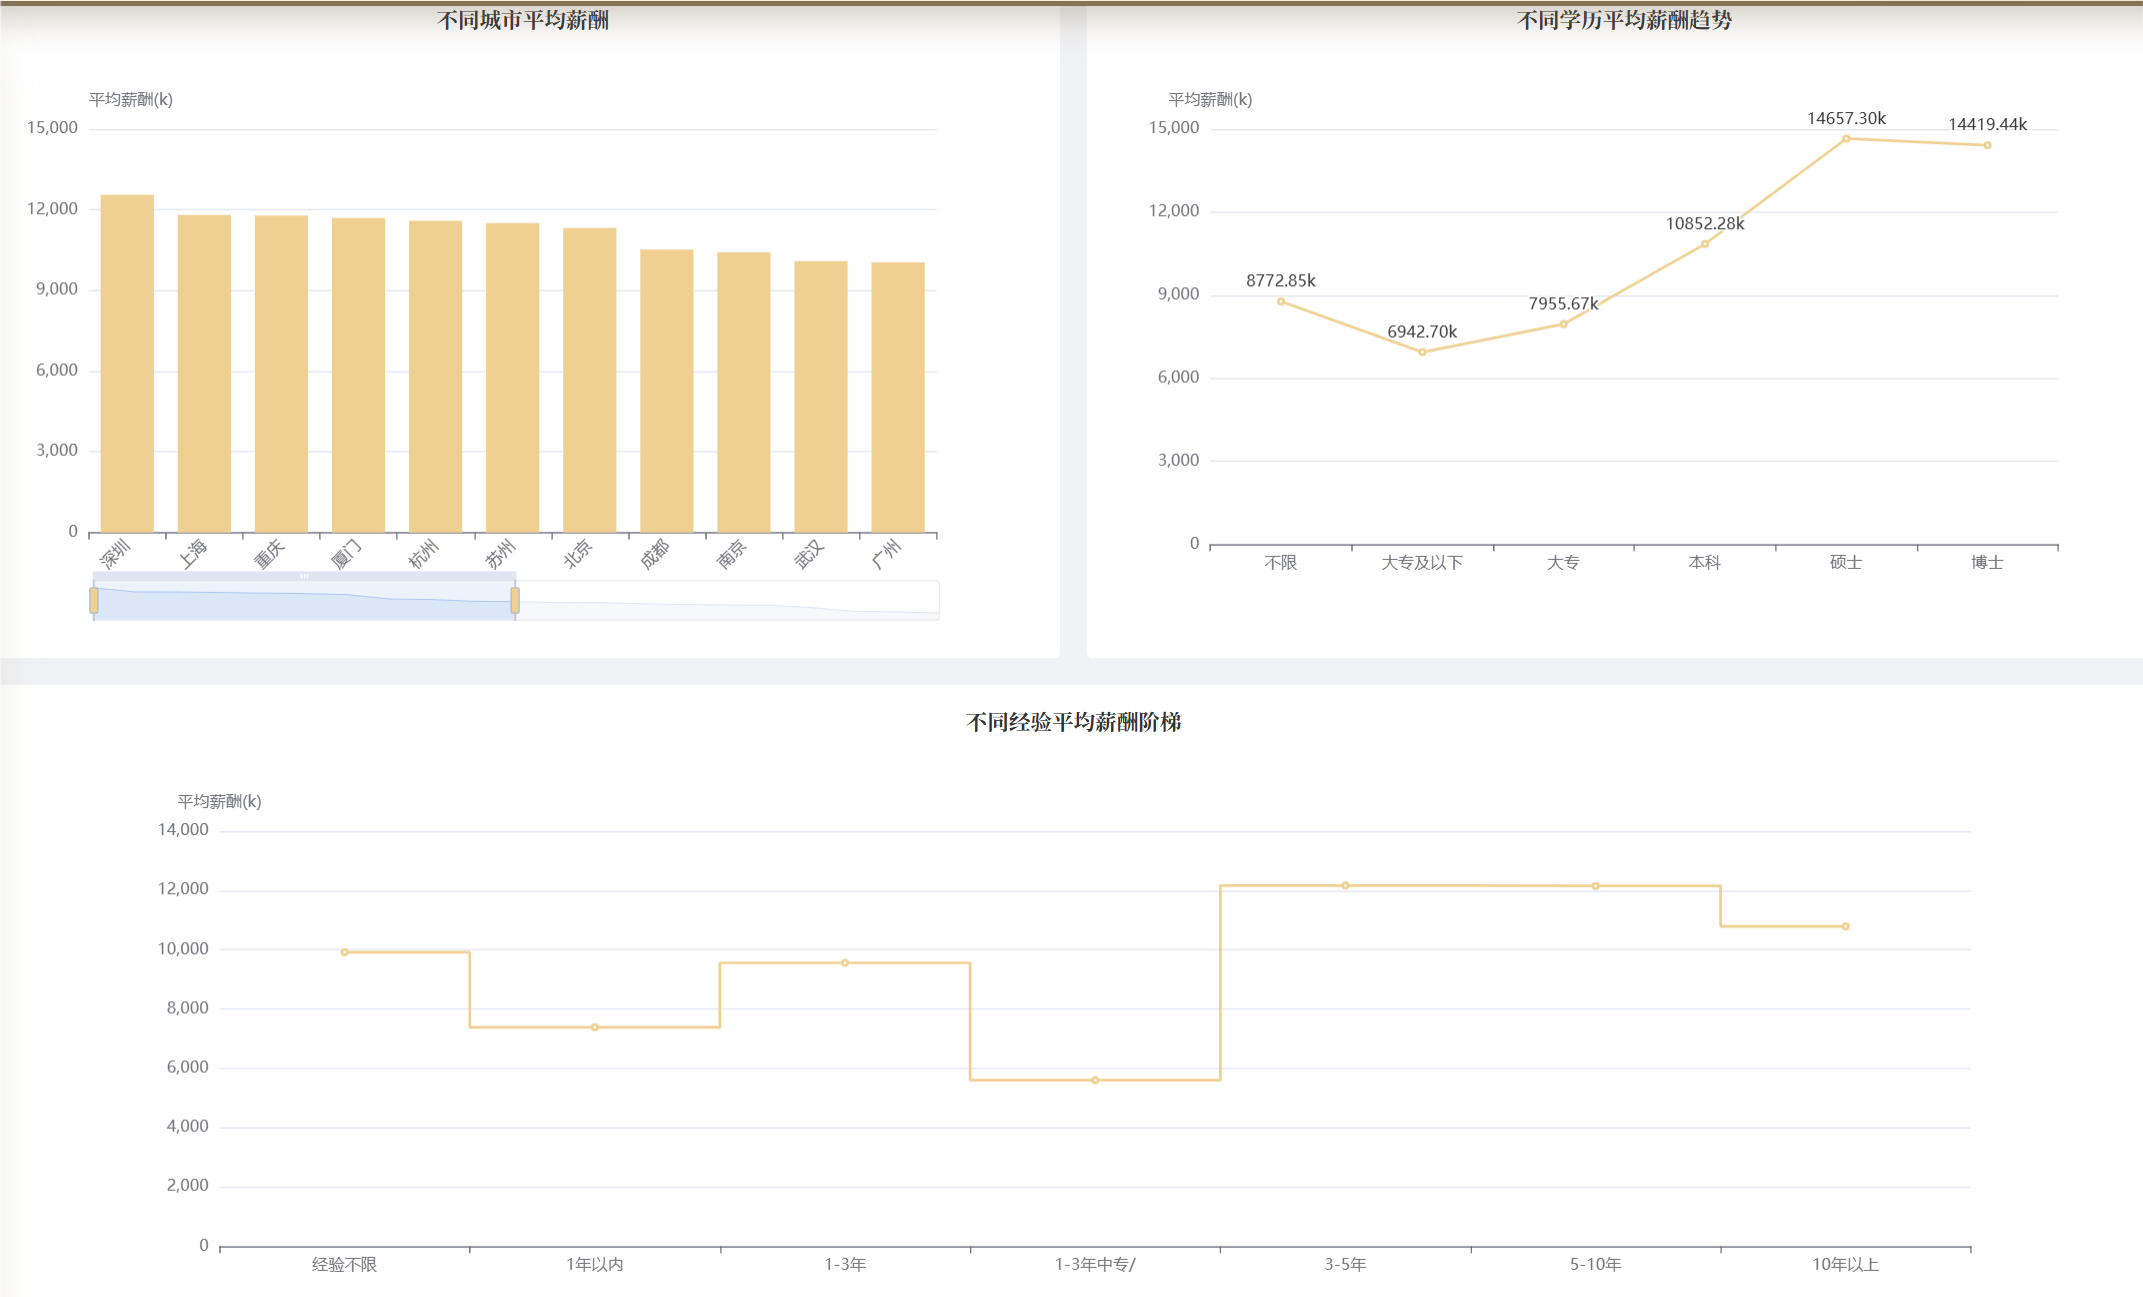Screen dimensions: 2143x1297
Task: Click the 北京 bar in city chart
Action: pos(589,380)
